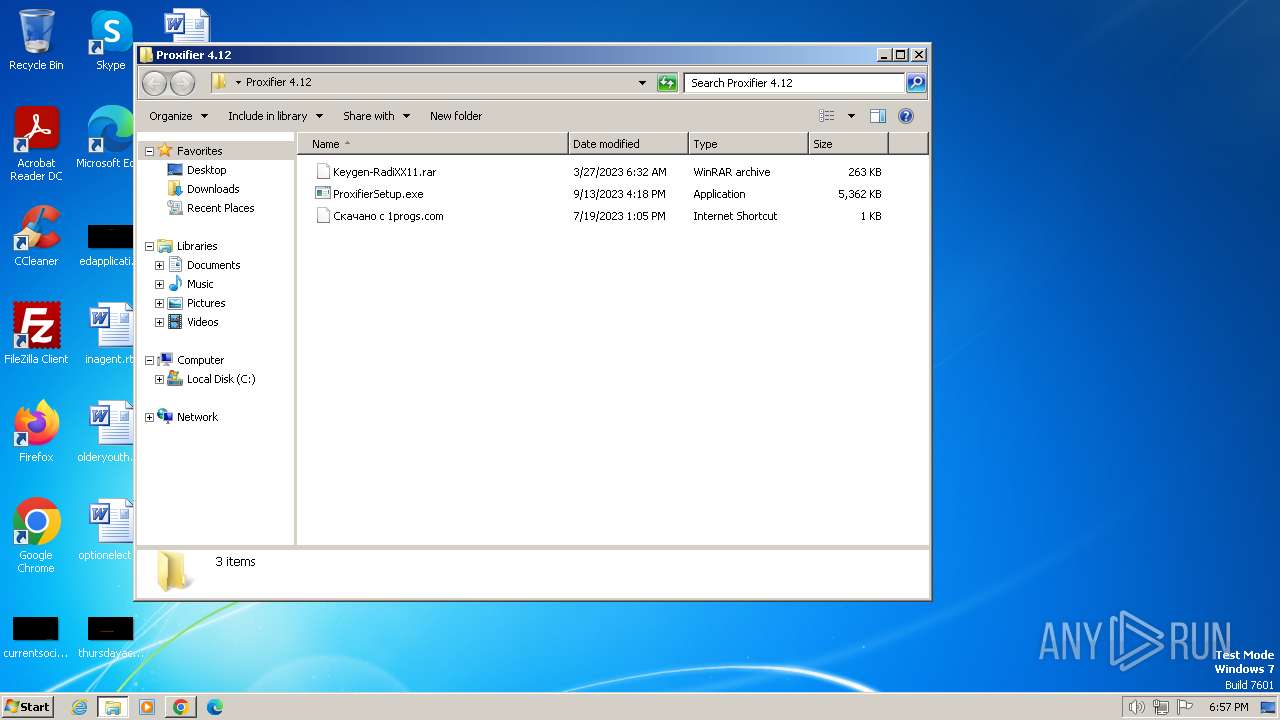Click Microsoft Edge icon in the taskbar
This screenshot has height=720, width=1280.
214,707
